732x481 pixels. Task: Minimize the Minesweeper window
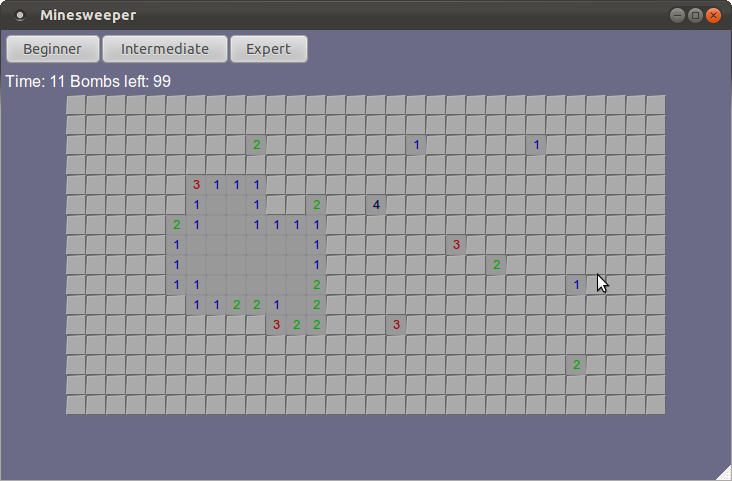677,15
